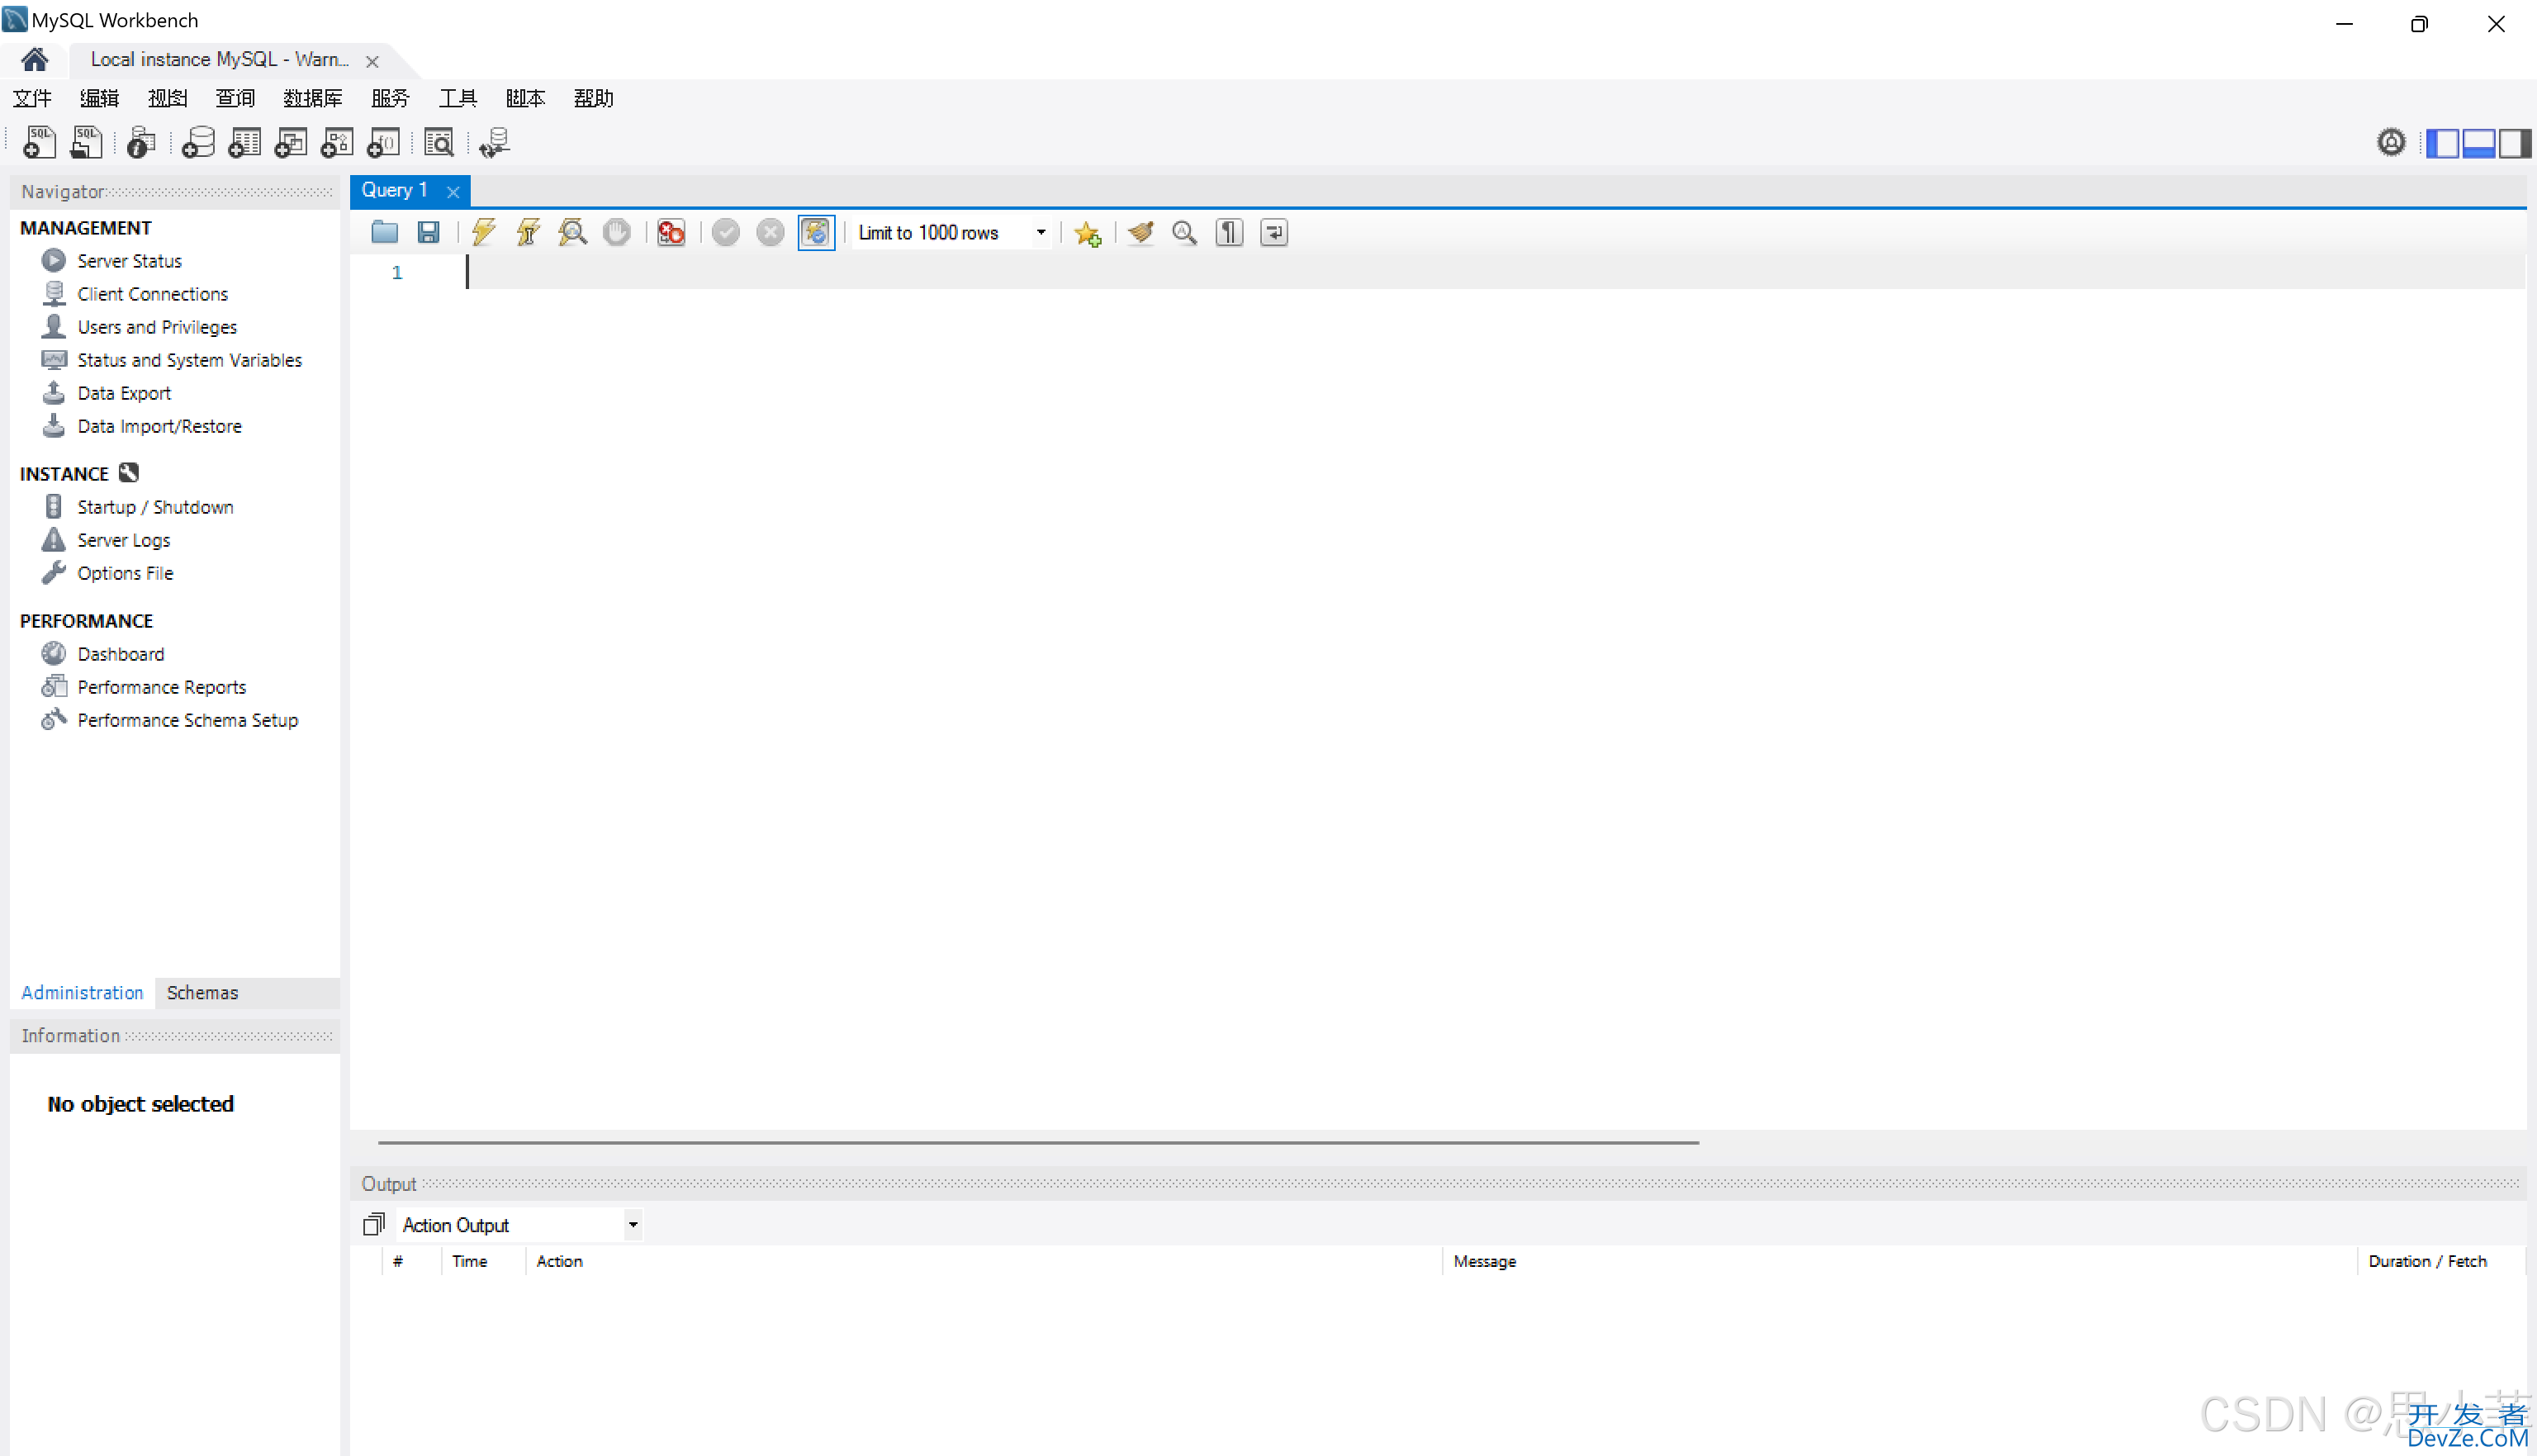Open the Workbench preferences gear icon
Screen dimensions: 2537x1456
[2391, 143]
